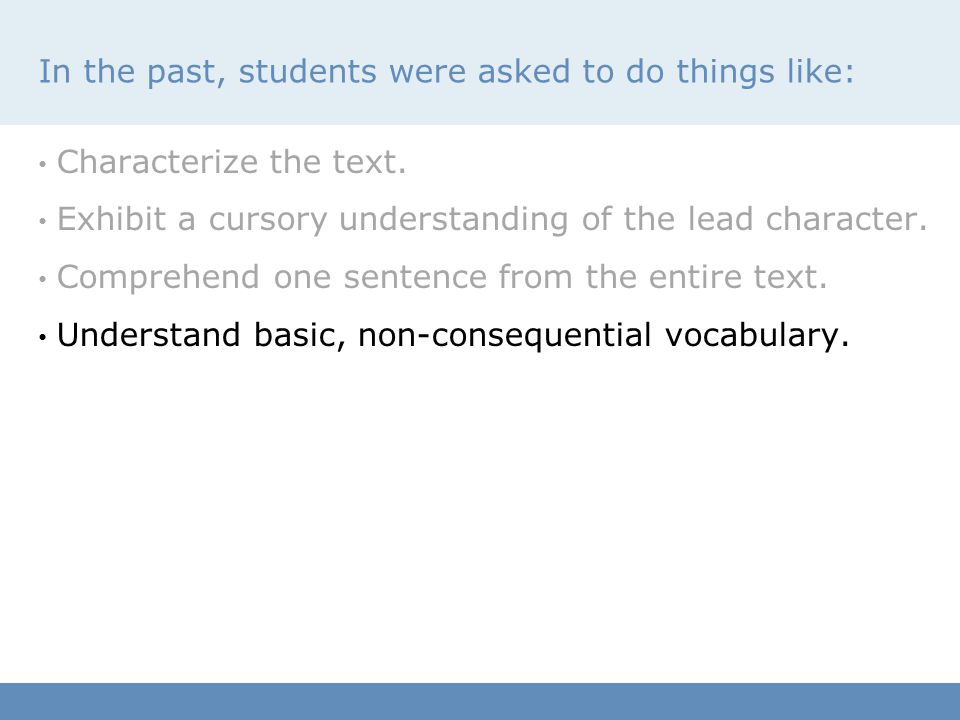Click the word "non-consequential" in black text
The width and height of the screenshot is (960, 720).
tap(504, 336)
